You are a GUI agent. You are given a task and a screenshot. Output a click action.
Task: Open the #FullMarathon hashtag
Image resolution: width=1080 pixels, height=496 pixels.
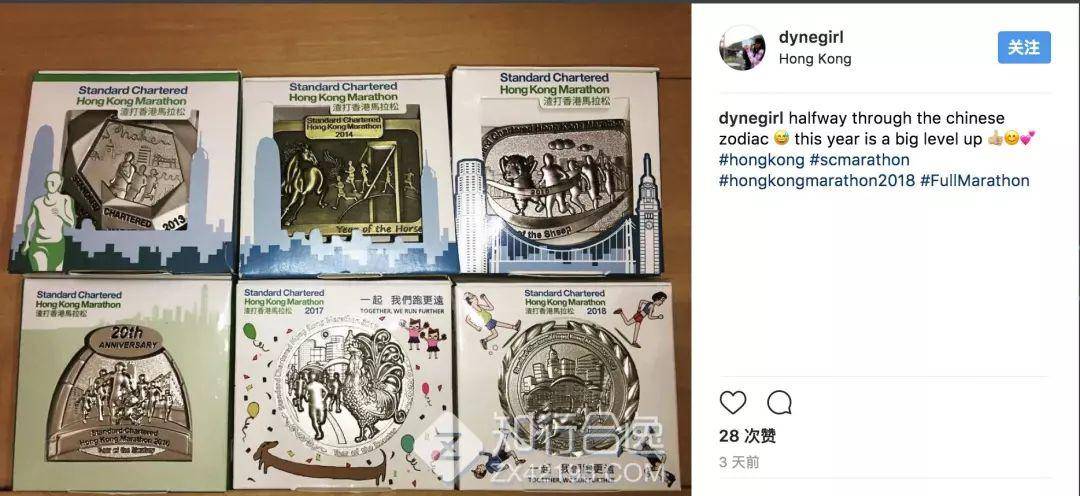(x=975, y=180)
